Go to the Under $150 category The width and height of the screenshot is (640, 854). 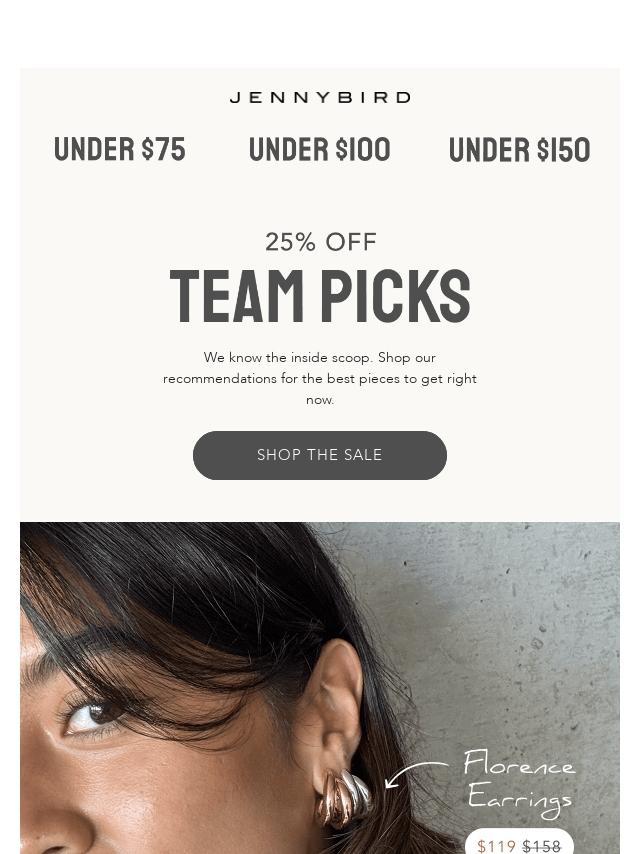(520, 150)
